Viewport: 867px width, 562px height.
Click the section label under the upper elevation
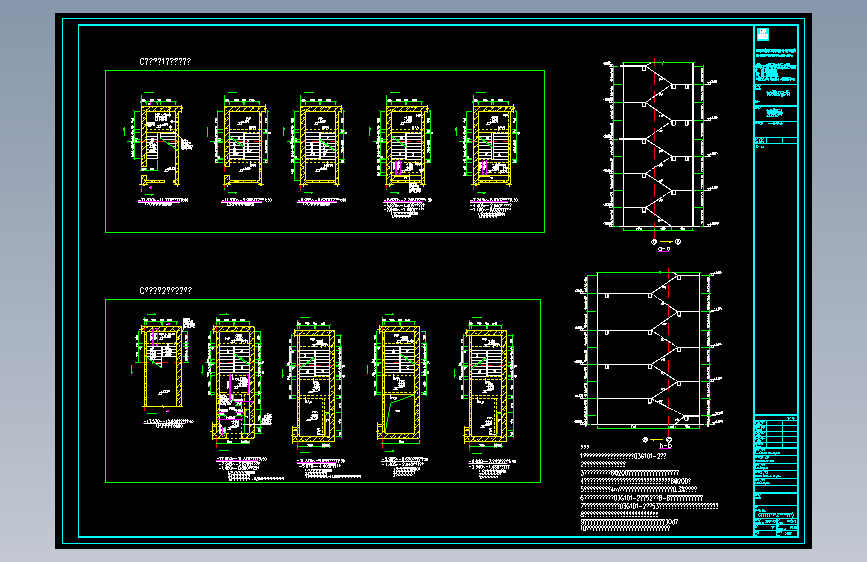coord(664,249)
